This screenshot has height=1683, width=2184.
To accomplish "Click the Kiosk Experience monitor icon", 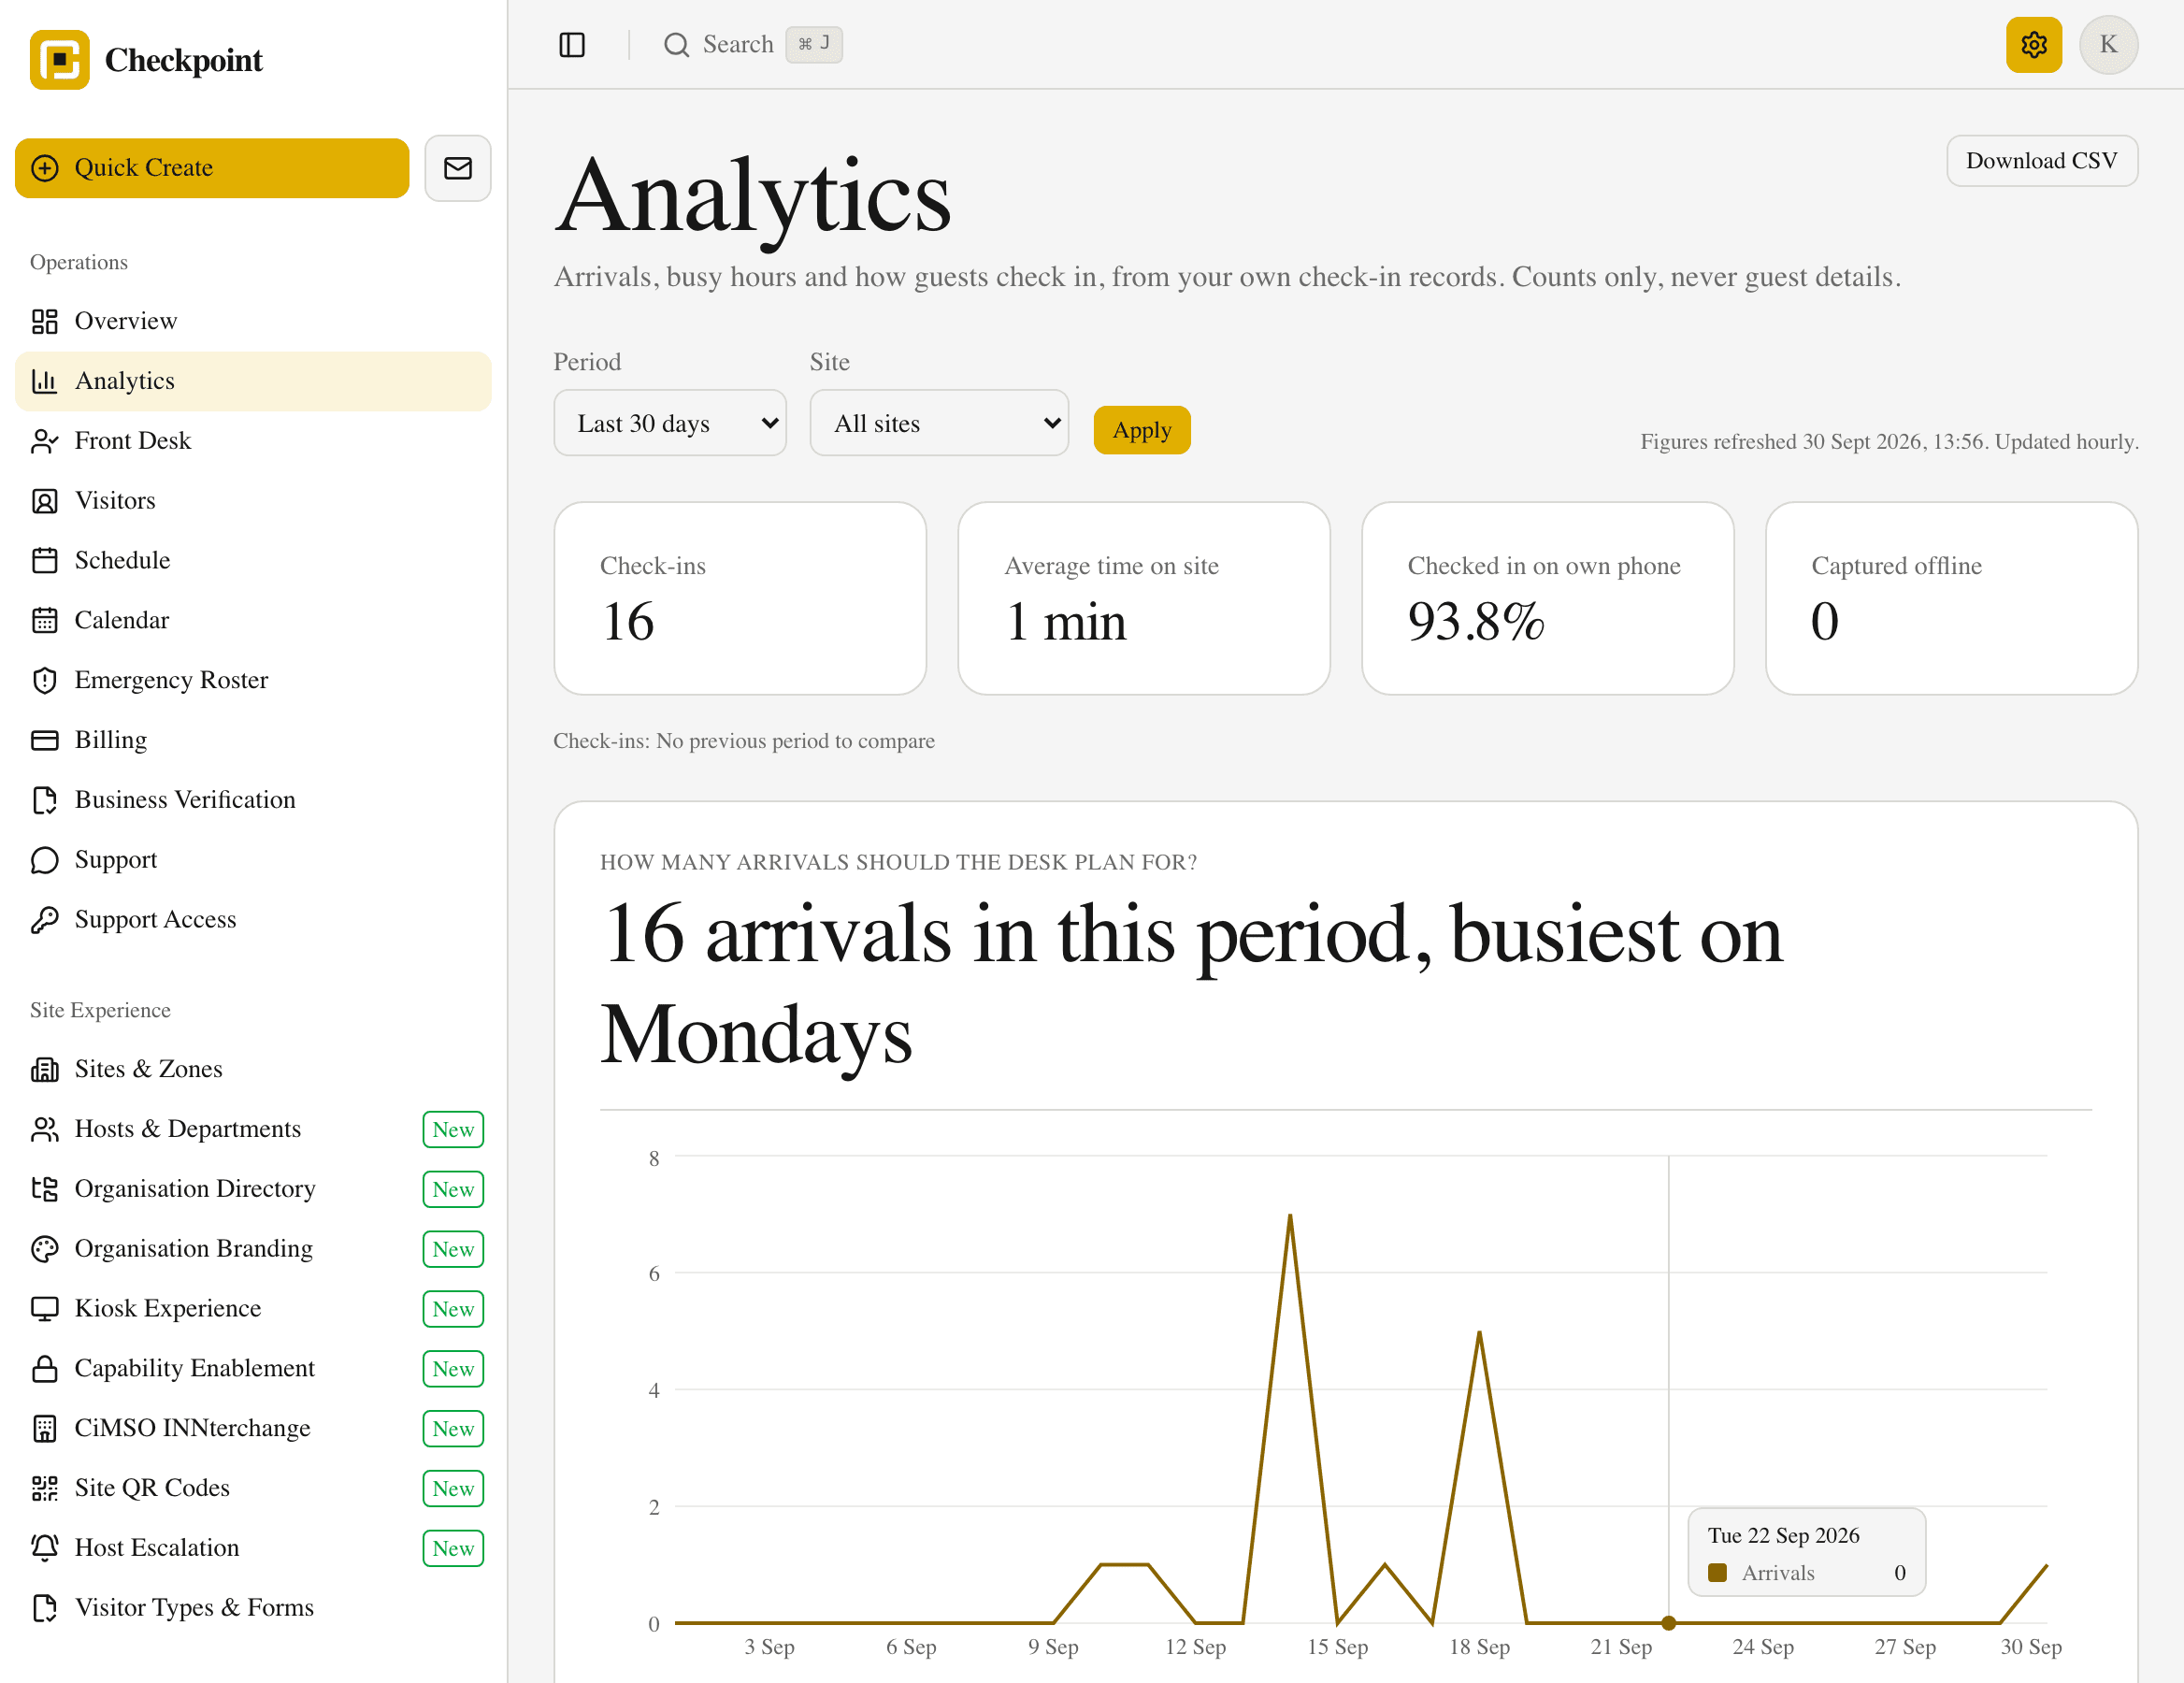I will pyautogui.click(x=45, y=1309).
